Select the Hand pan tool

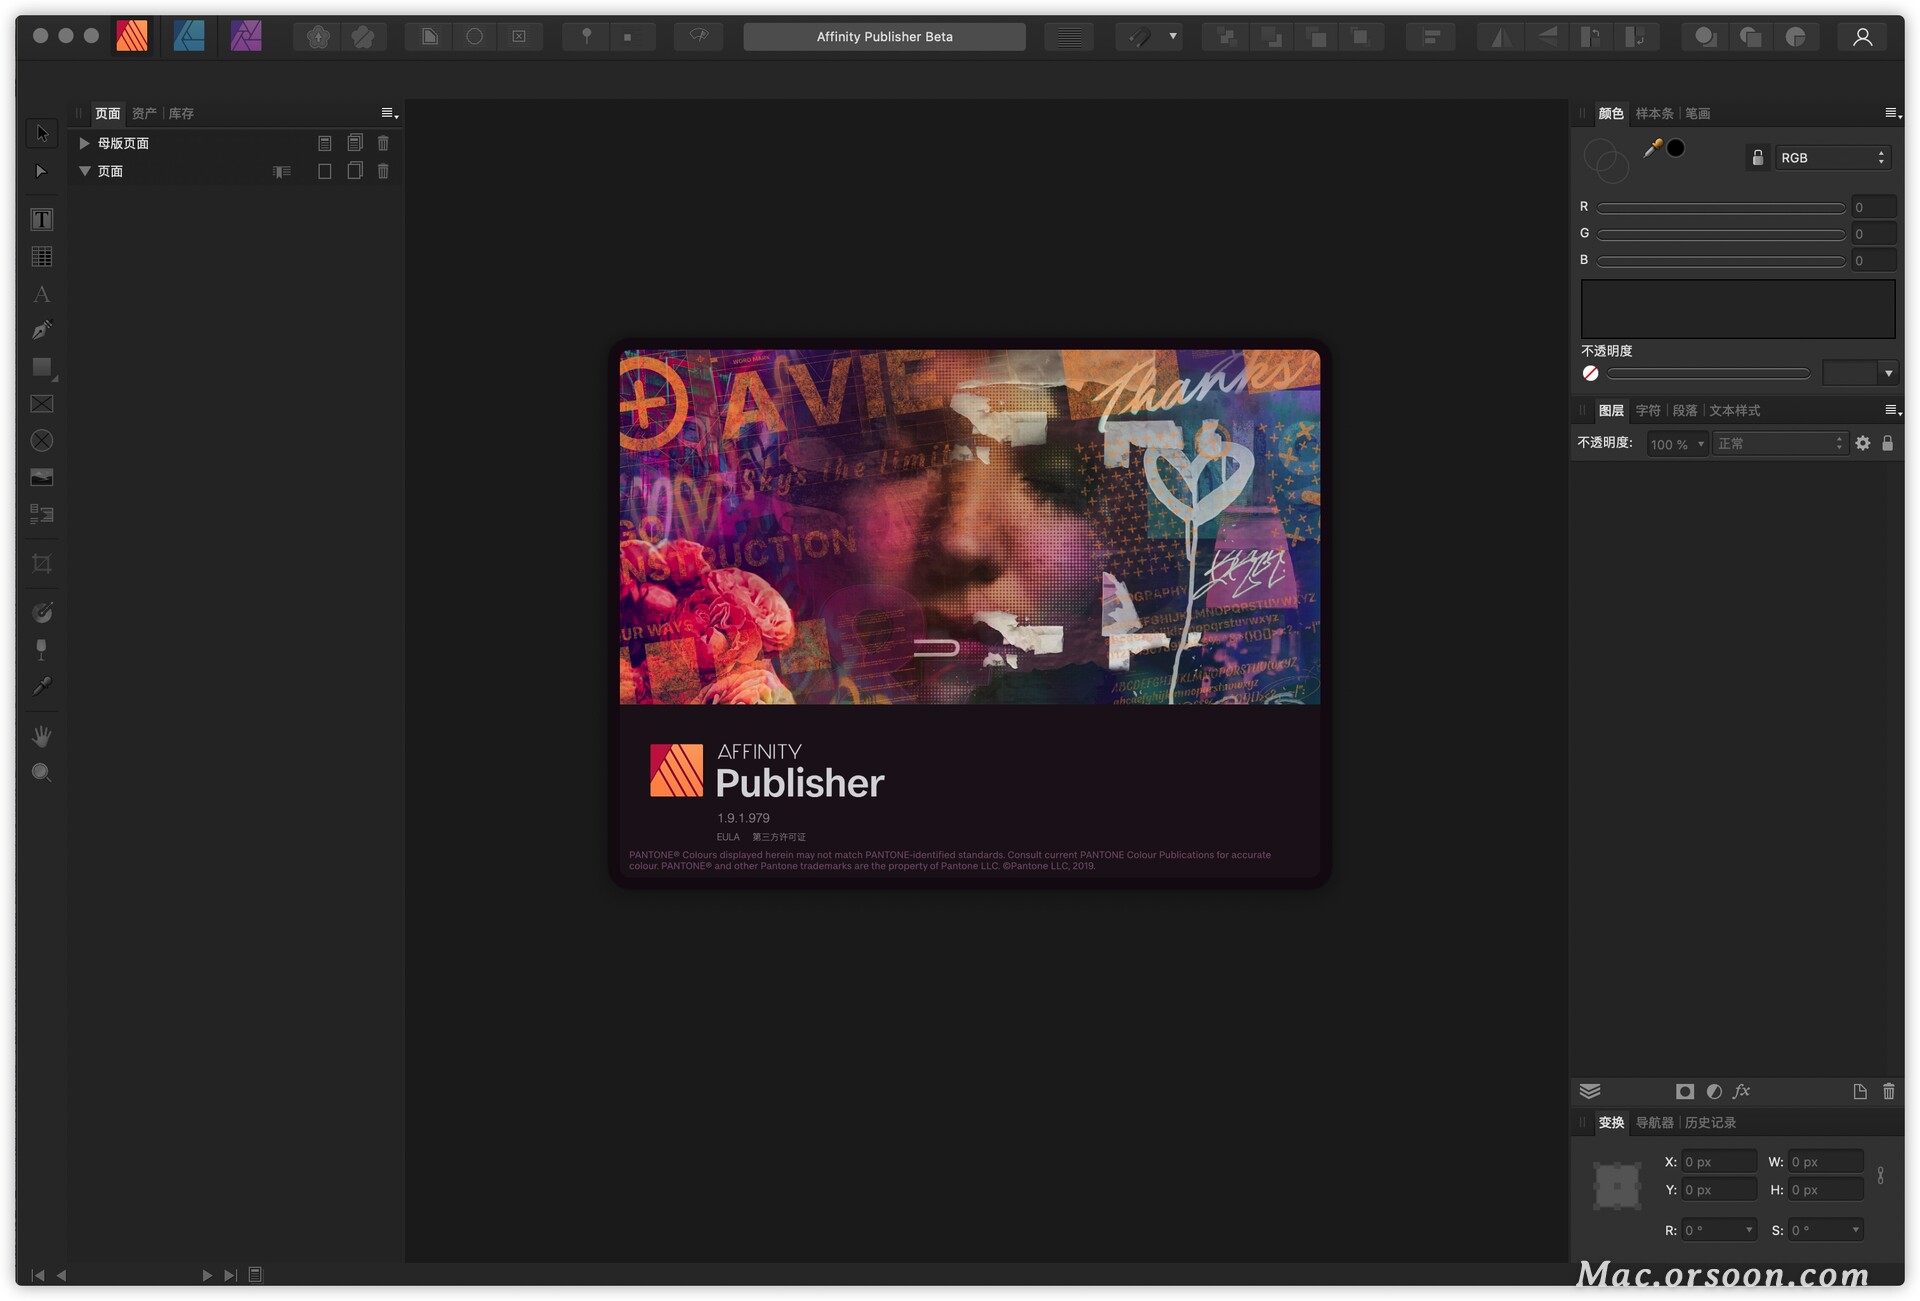(41, 735)
